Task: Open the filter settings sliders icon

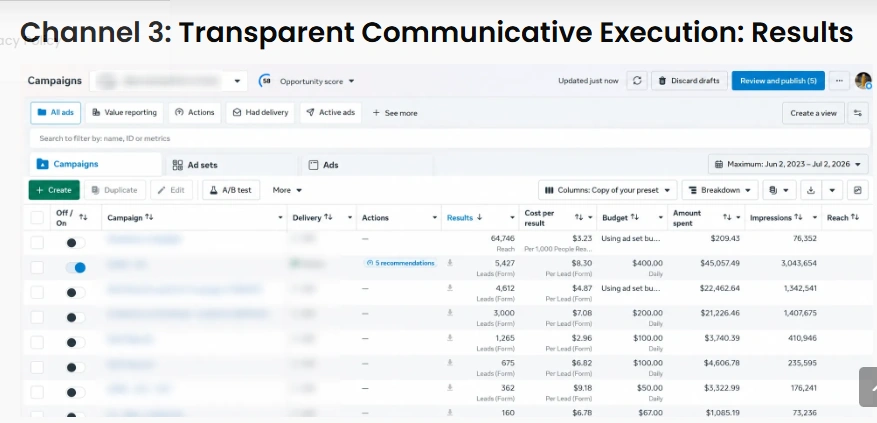Action: [x=857, y=113]
